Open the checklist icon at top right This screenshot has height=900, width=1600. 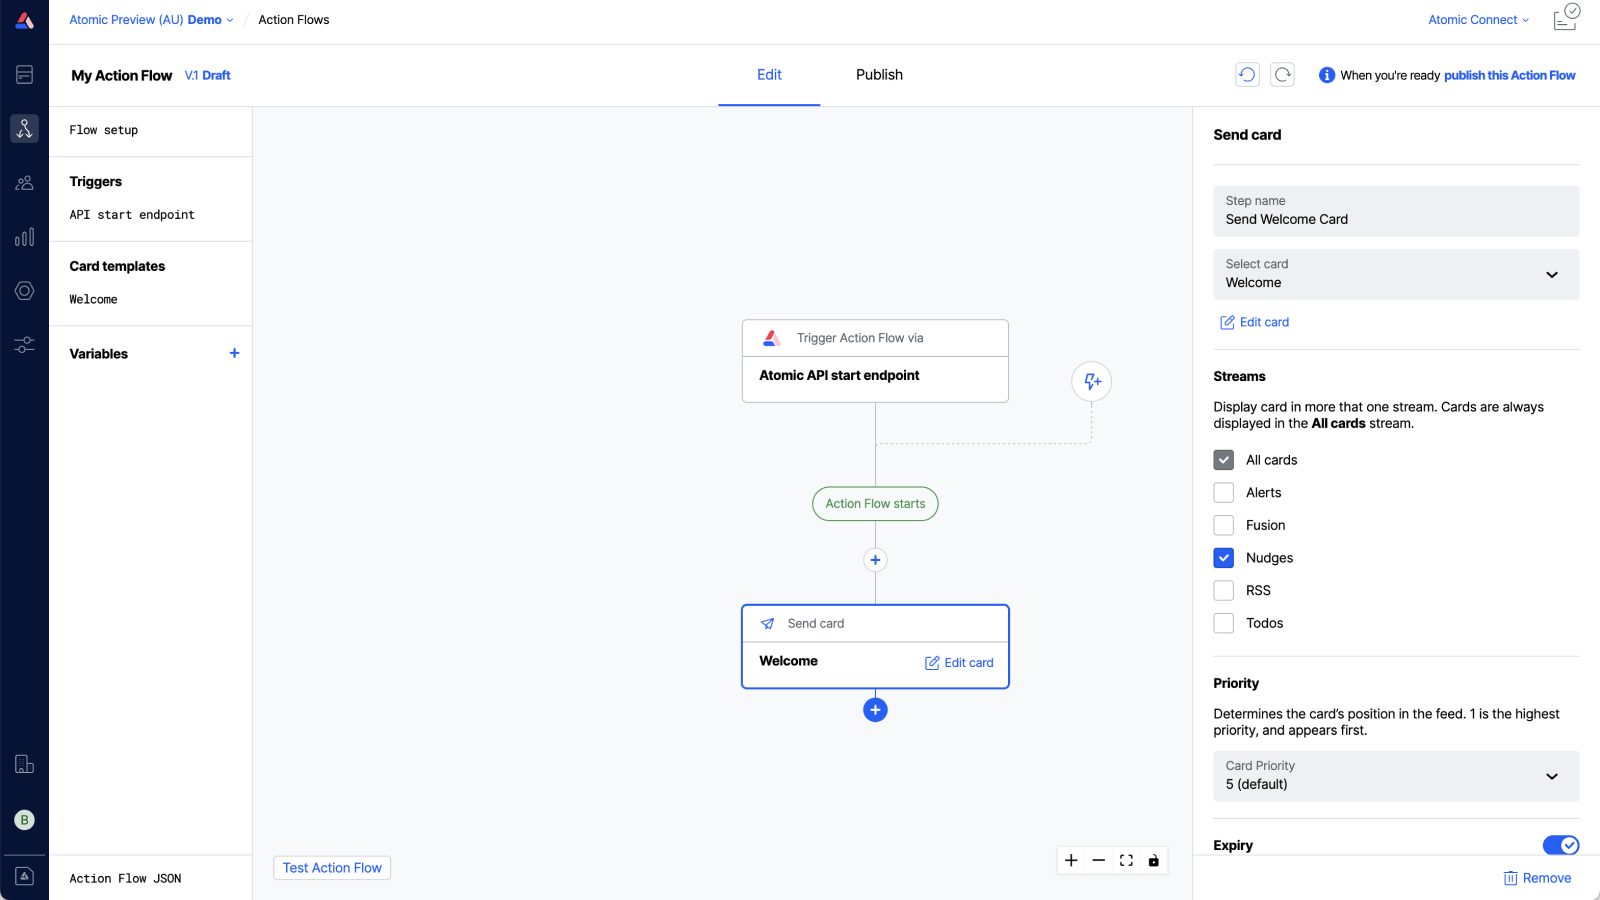pyautogui.click(x=1567, y=18)
